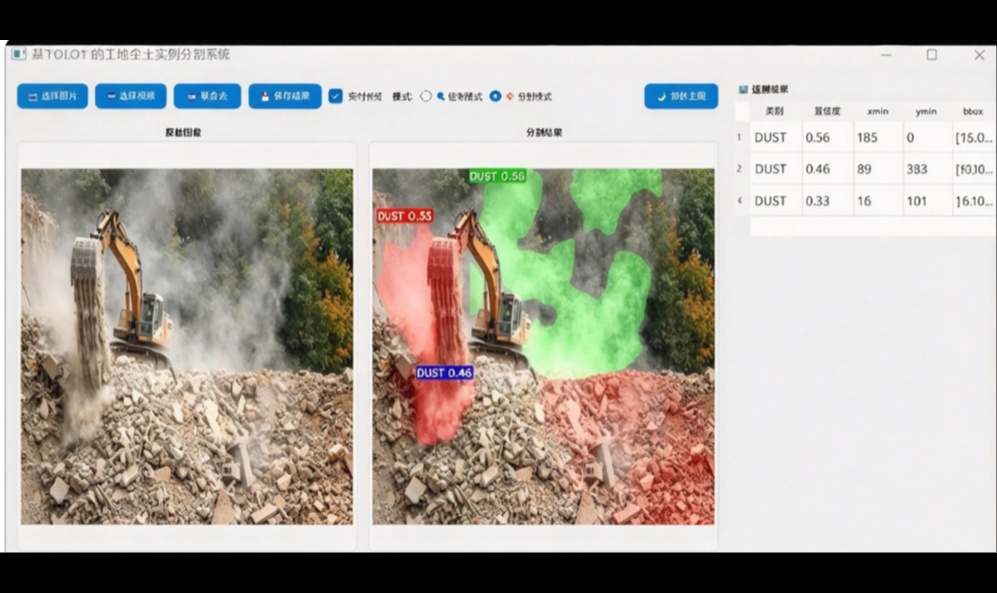Toggle the checkbox beside the save button
This screenshot has width=997, height=593.
(336, 96)
